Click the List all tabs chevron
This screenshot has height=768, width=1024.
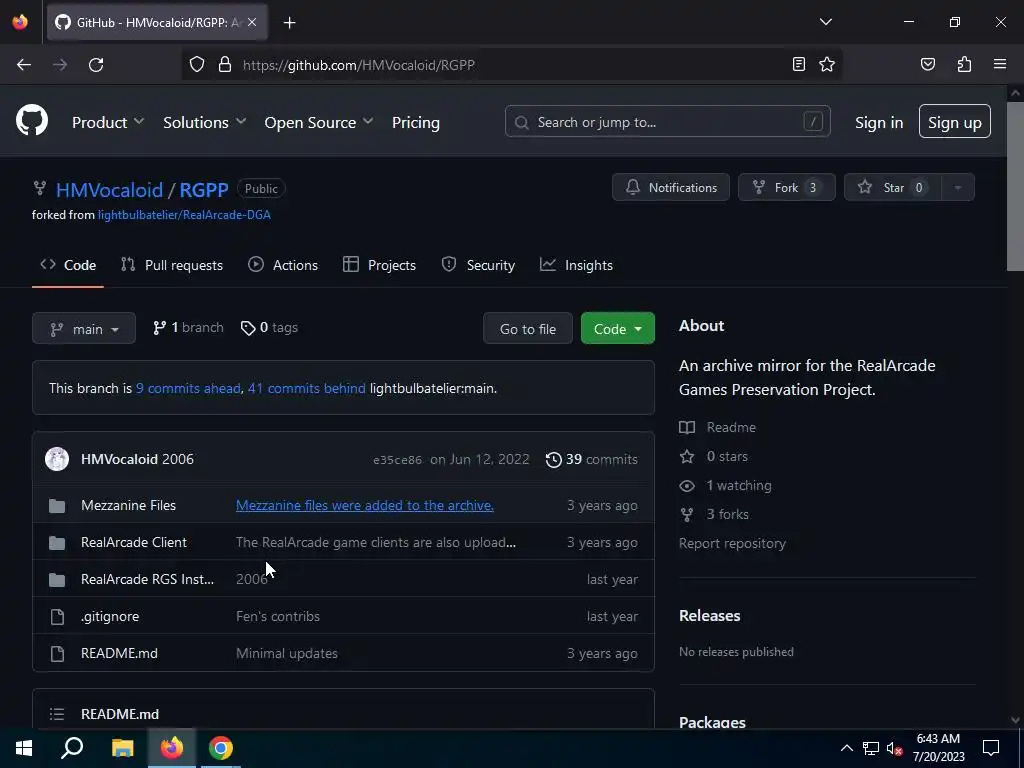pos(825,22)
